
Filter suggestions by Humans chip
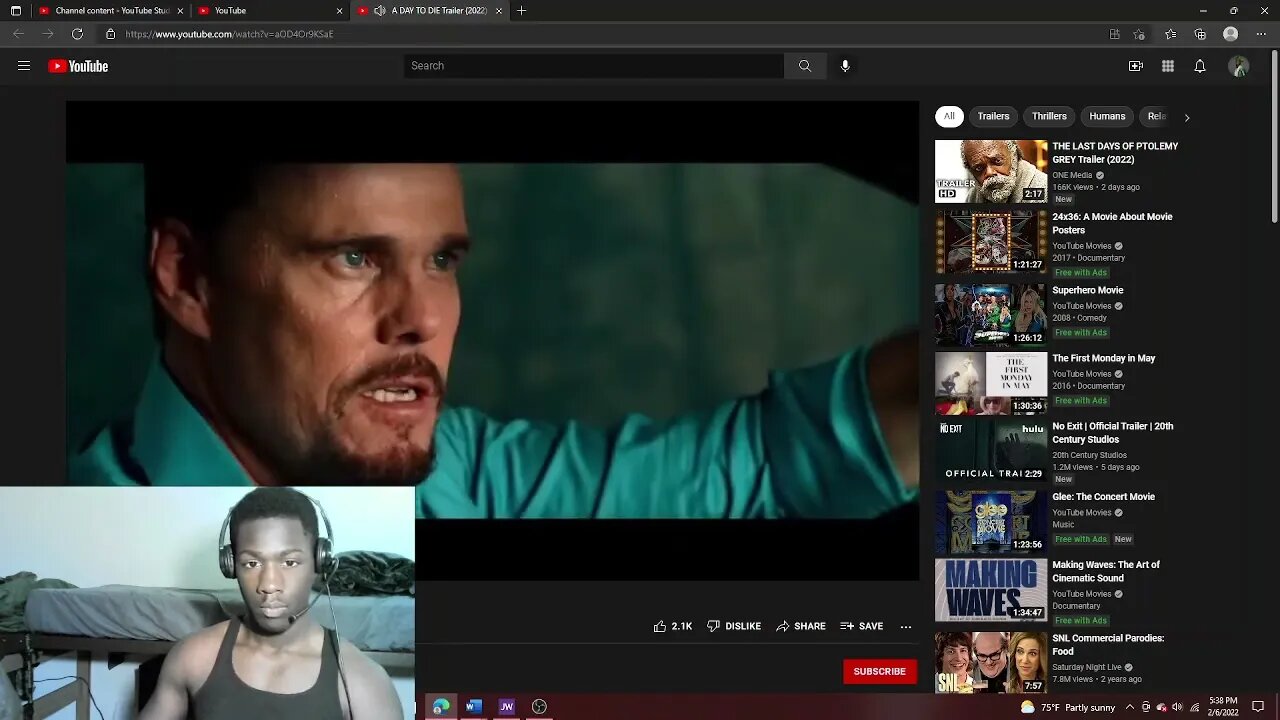click(x=1107, y=116)
